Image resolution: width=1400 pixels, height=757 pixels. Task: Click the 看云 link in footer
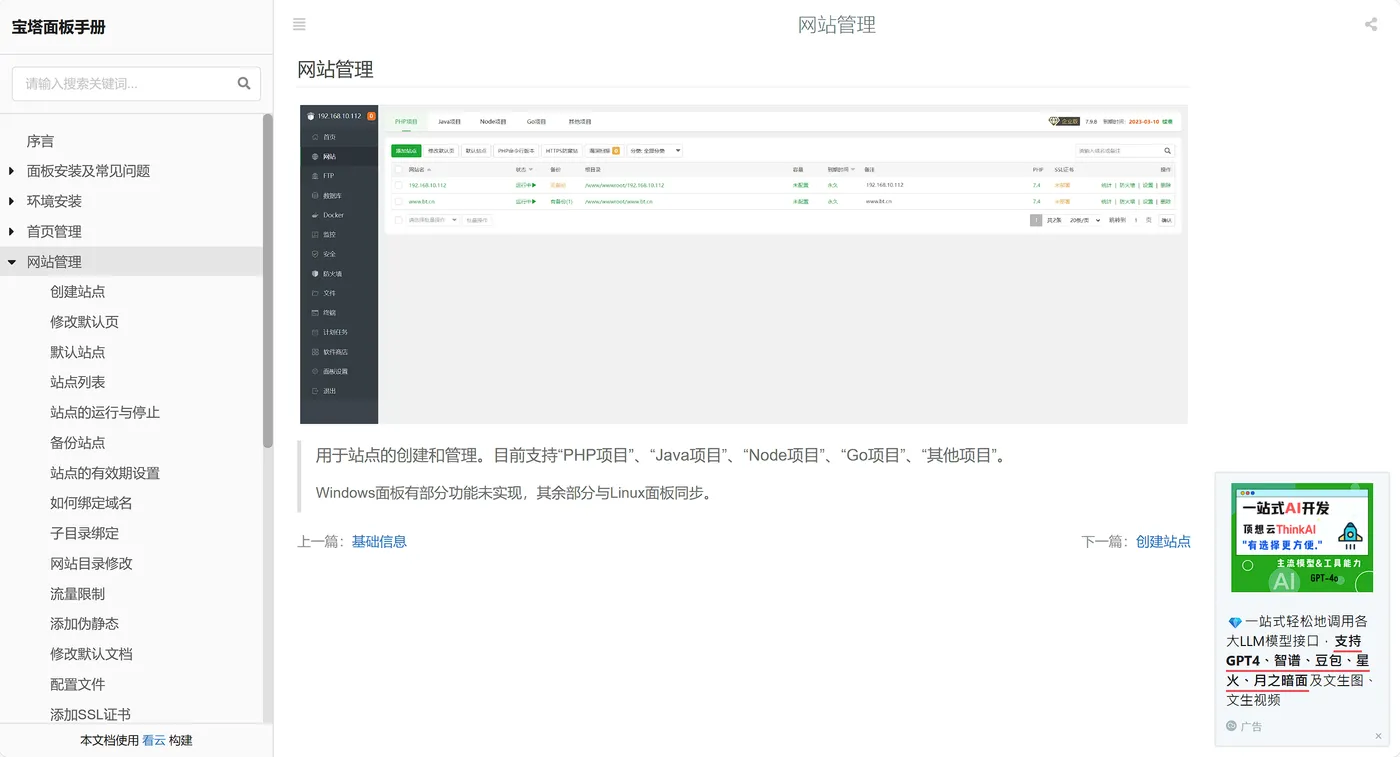tap(154, 741)
